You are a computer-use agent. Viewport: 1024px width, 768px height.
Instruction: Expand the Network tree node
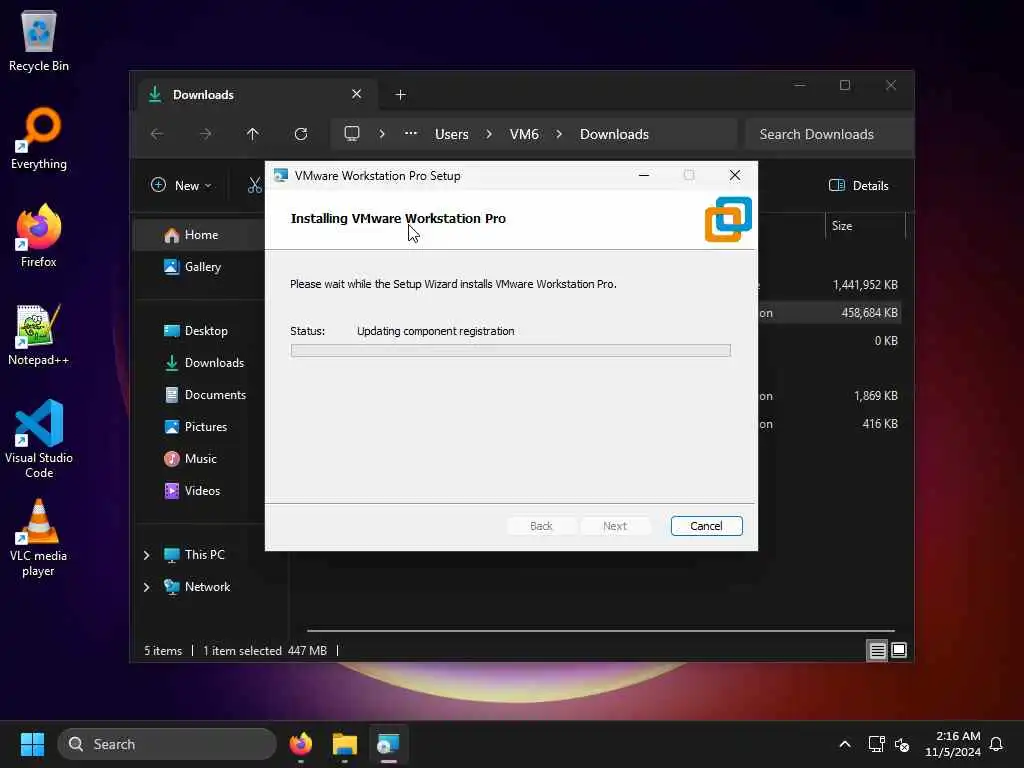tap(146, 587)
